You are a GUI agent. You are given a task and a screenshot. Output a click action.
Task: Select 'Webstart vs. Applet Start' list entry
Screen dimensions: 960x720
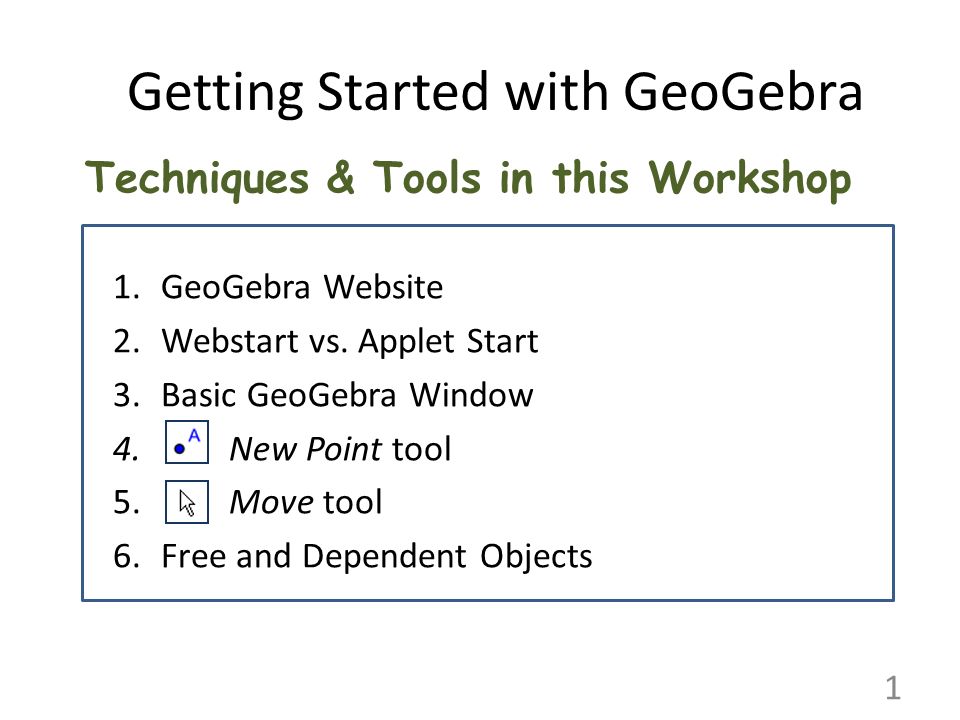[350, 341]
